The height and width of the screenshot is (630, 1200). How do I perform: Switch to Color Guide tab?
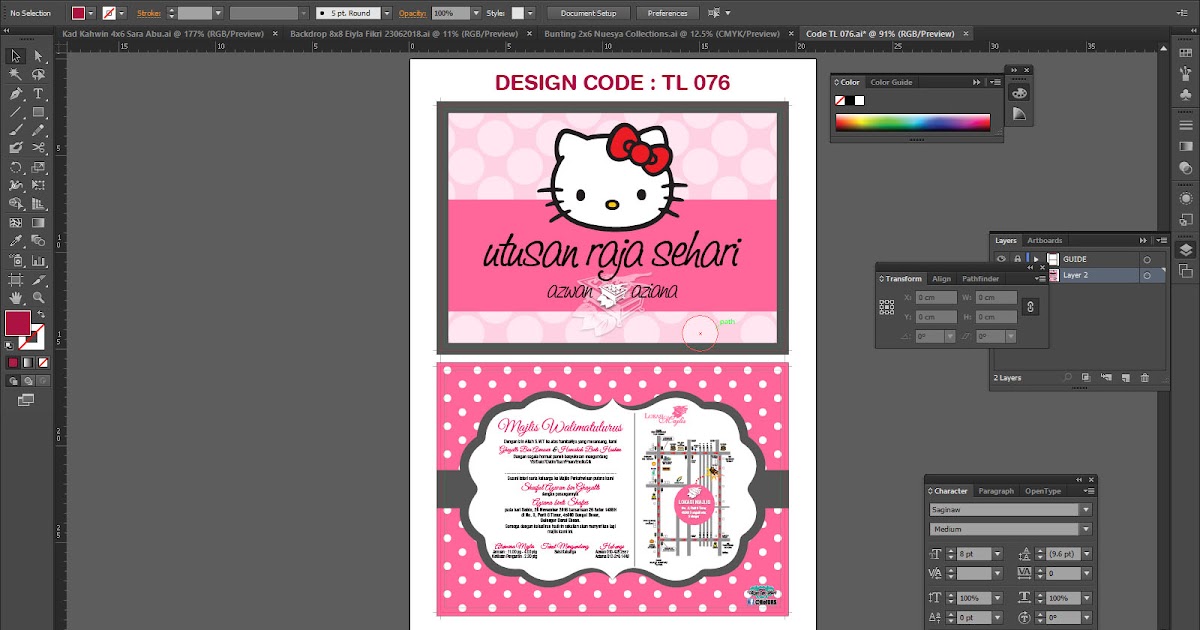pos(891,82)
